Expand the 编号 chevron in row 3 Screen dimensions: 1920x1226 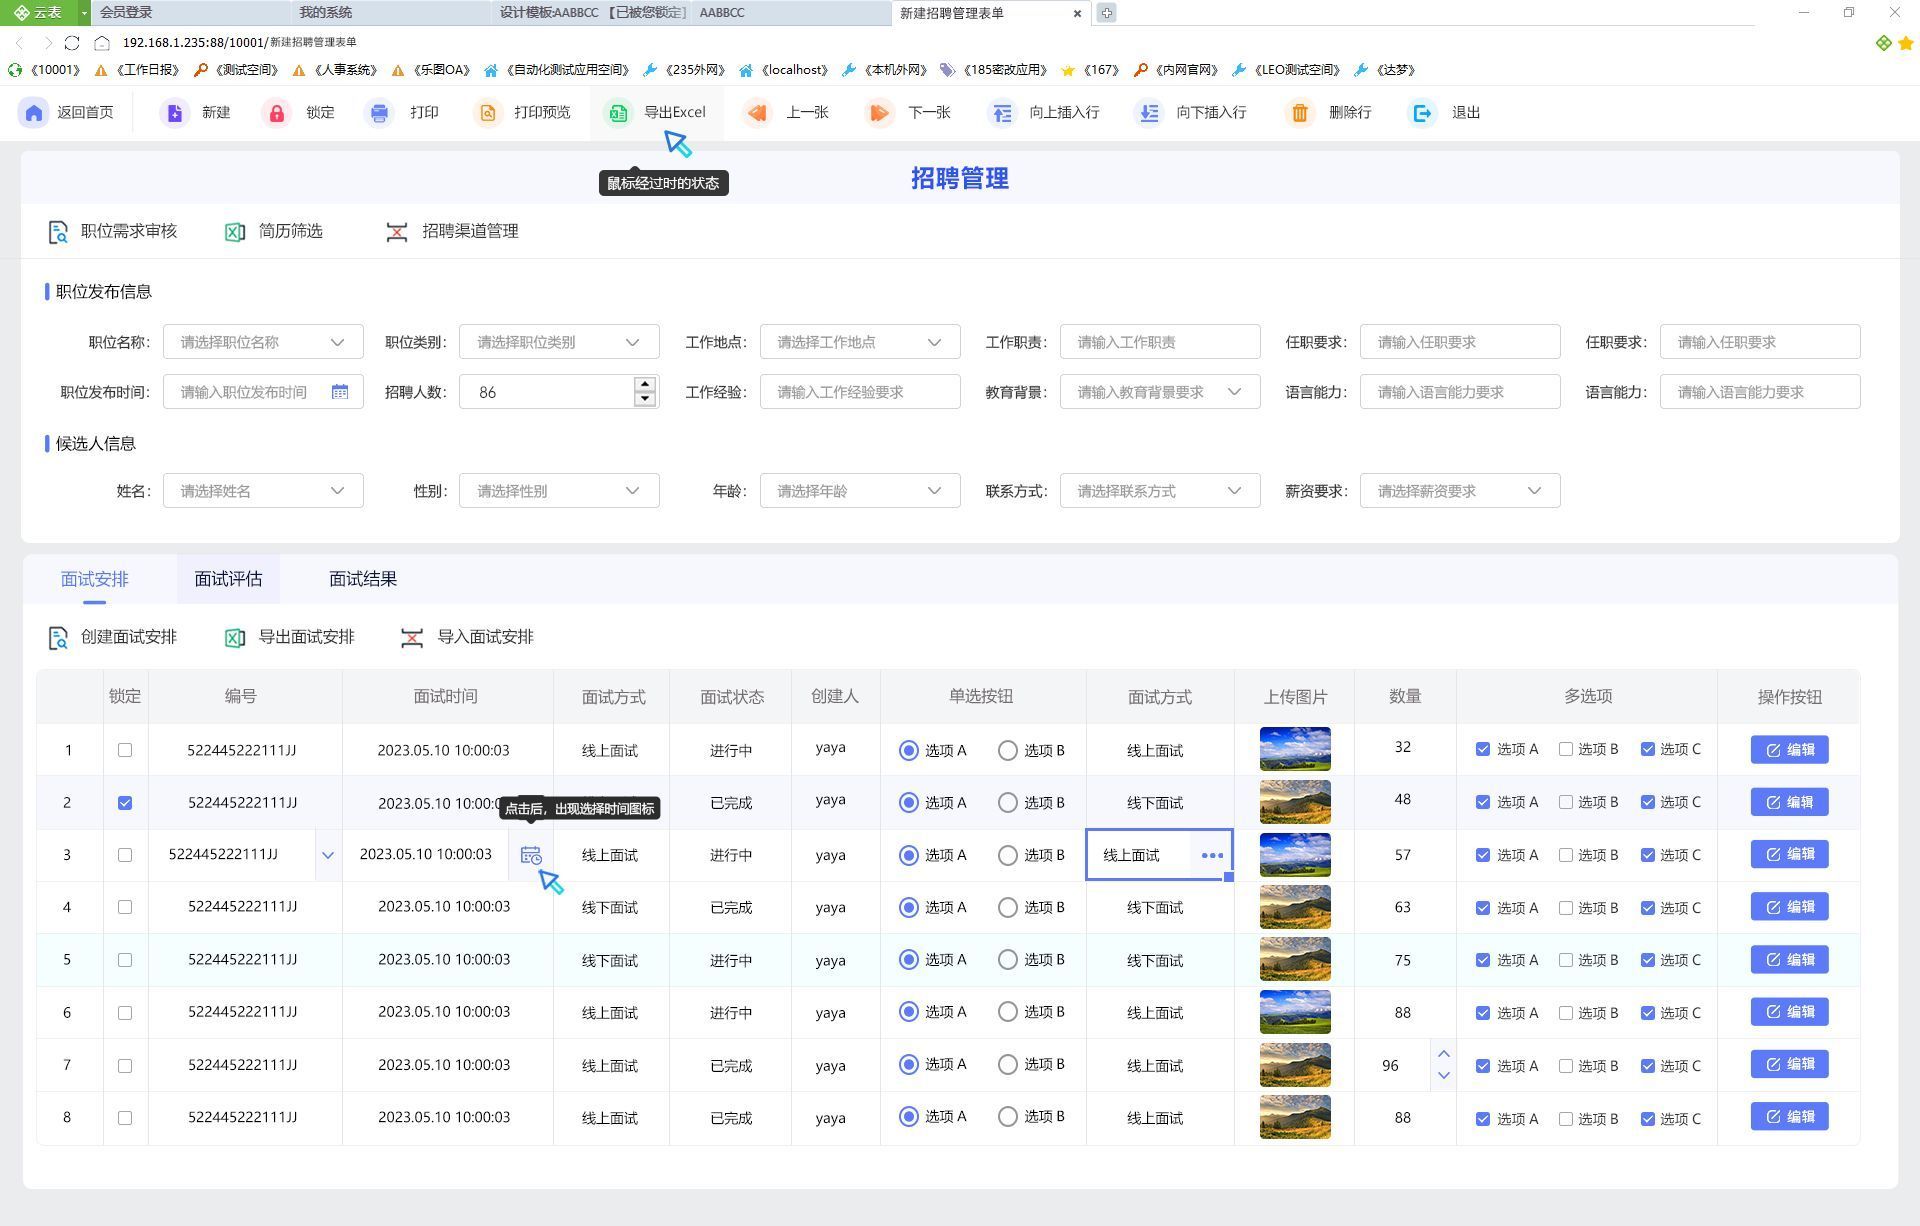pyautogui.click(x=328, y=855)
